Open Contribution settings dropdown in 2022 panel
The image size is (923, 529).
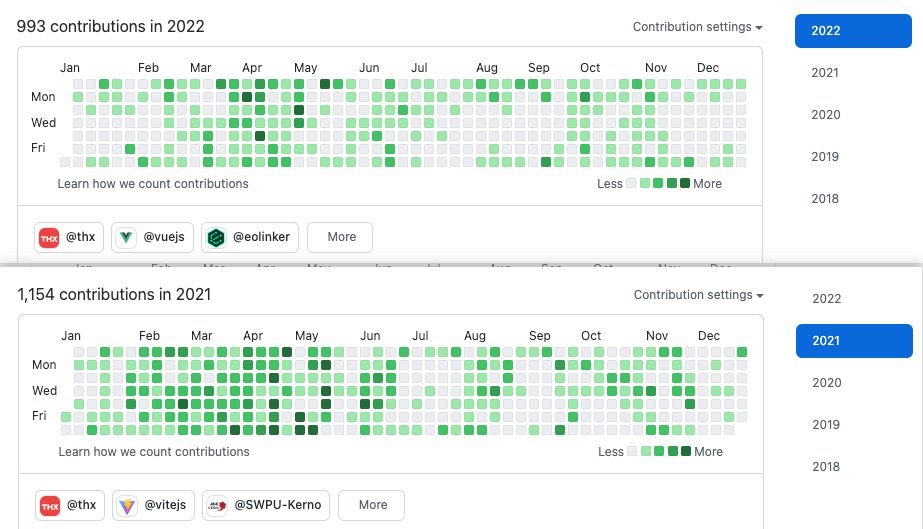point(698,27)
